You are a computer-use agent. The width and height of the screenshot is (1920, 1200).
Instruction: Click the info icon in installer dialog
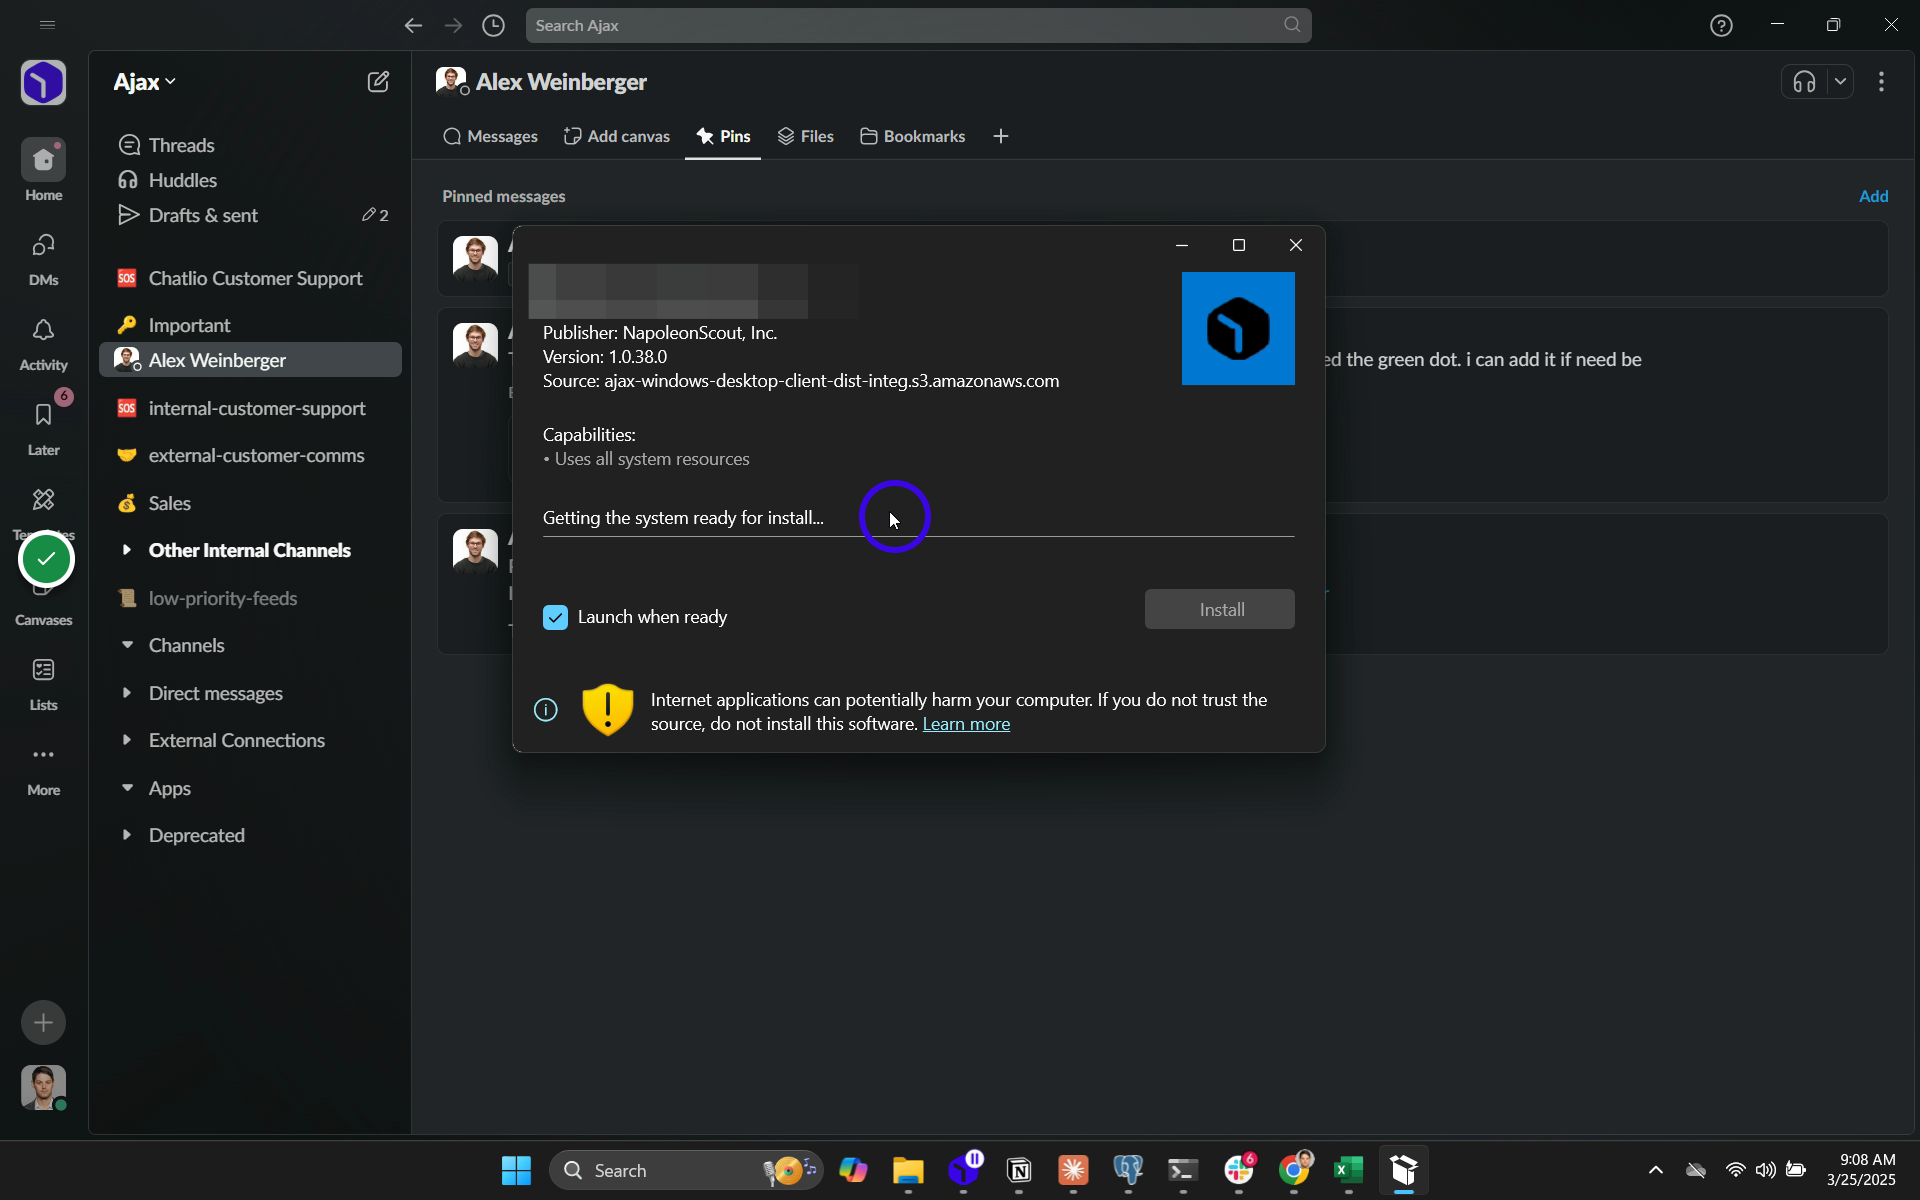(545, 710)
